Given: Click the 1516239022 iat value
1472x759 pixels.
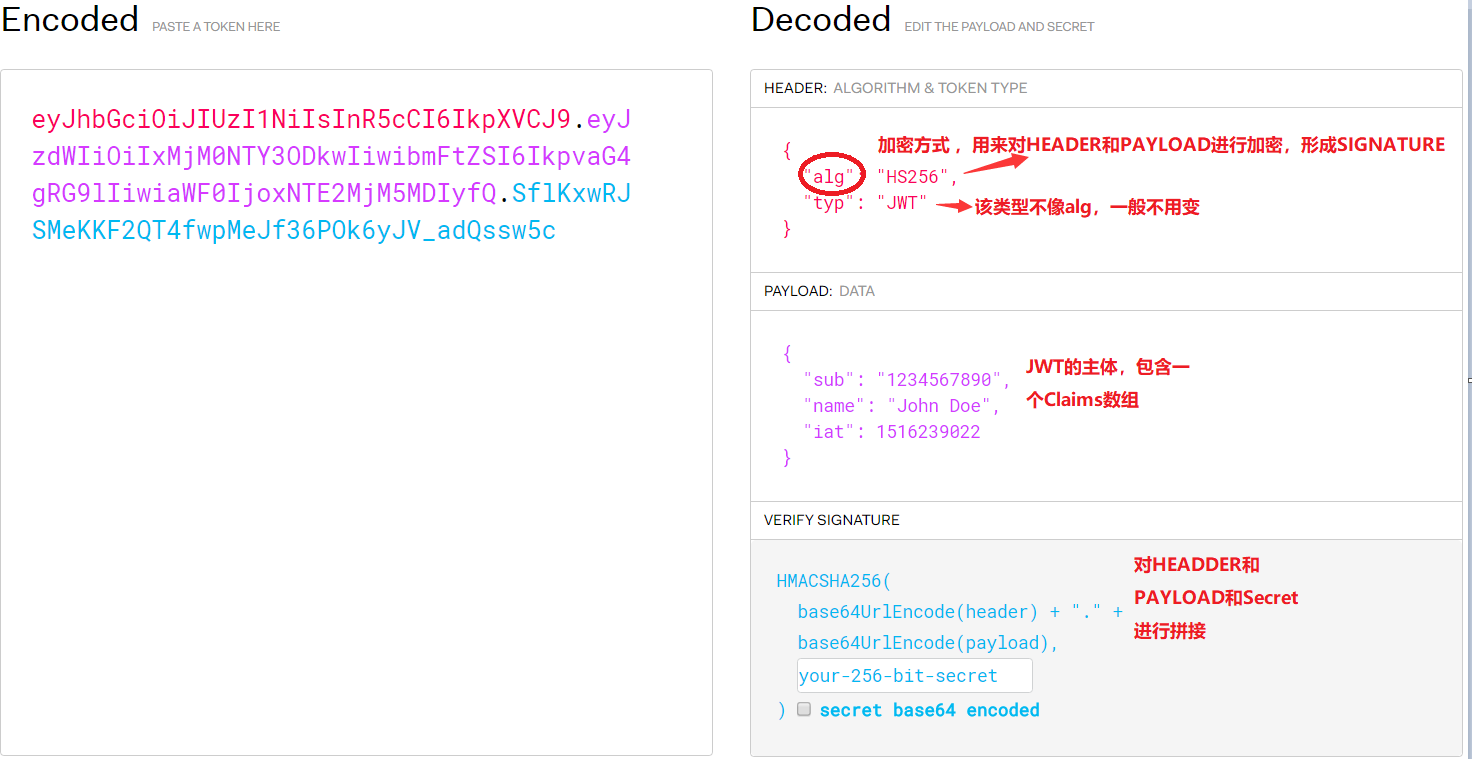Looking at the screenshot, I should coord(928,432).
